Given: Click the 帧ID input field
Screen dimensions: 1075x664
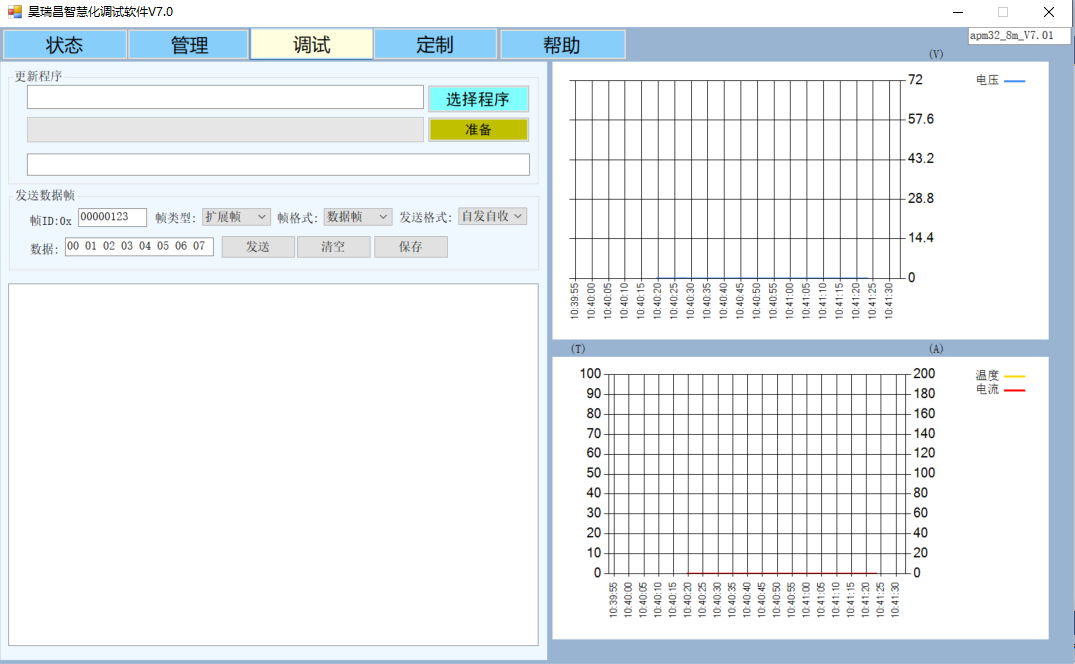Looking at the screenshot, I should coord(112,217).
